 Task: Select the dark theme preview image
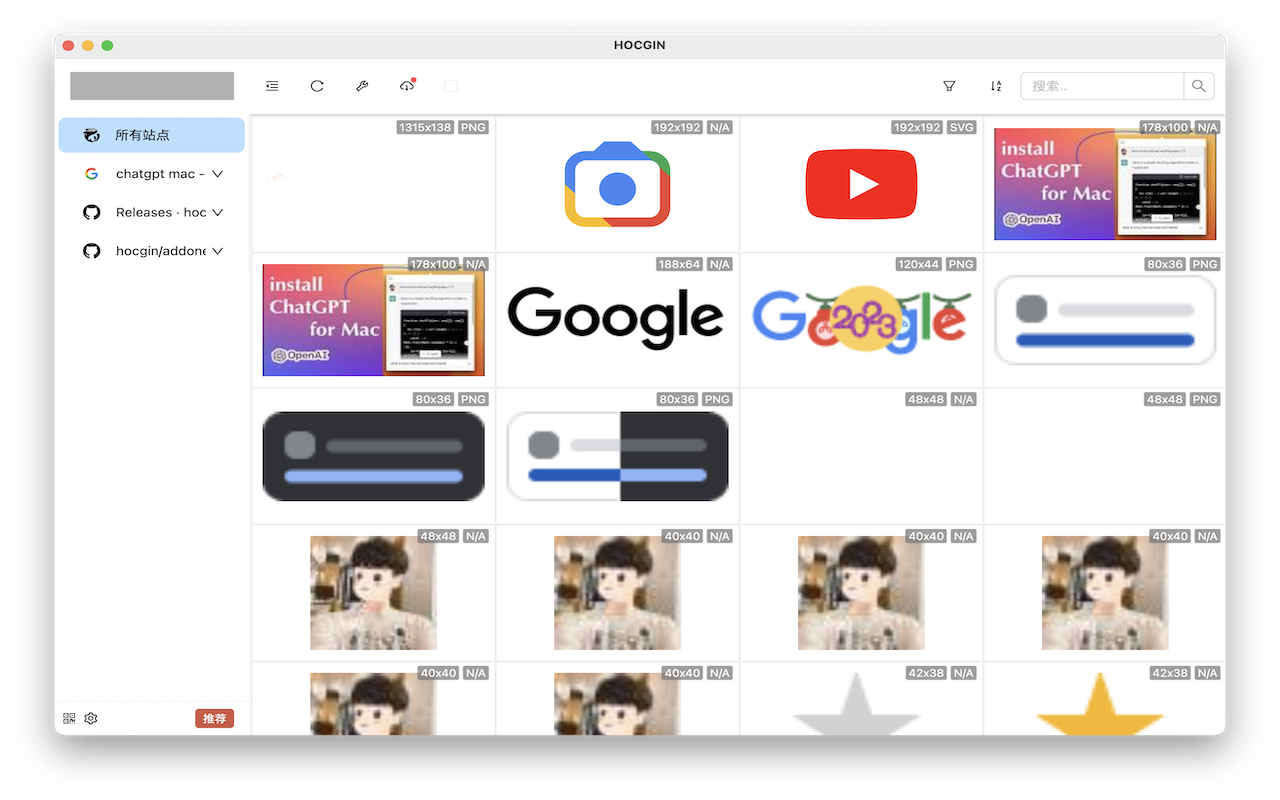click(373, 456)
